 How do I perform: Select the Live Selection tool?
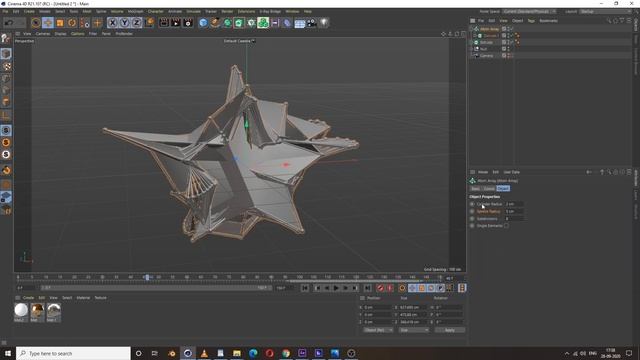click(36, 23)
